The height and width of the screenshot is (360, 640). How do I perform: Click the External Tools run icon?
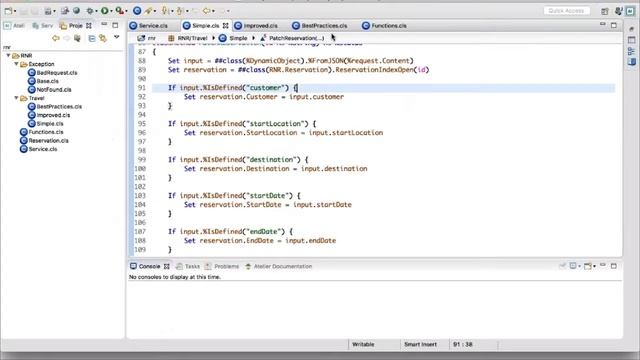(119, 11)
